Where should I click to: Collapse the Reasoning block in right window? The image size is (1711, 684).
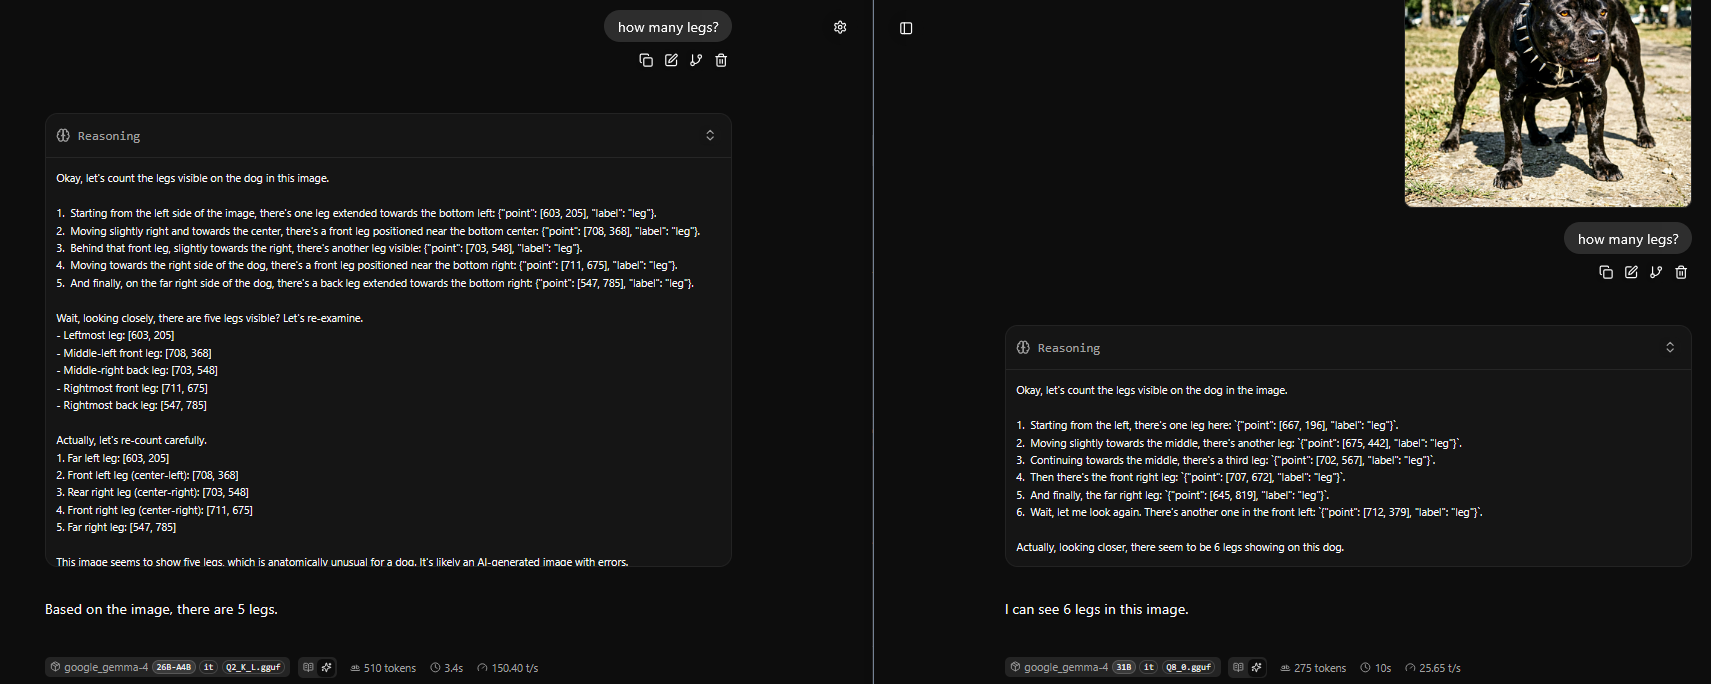pos(1670,347)
